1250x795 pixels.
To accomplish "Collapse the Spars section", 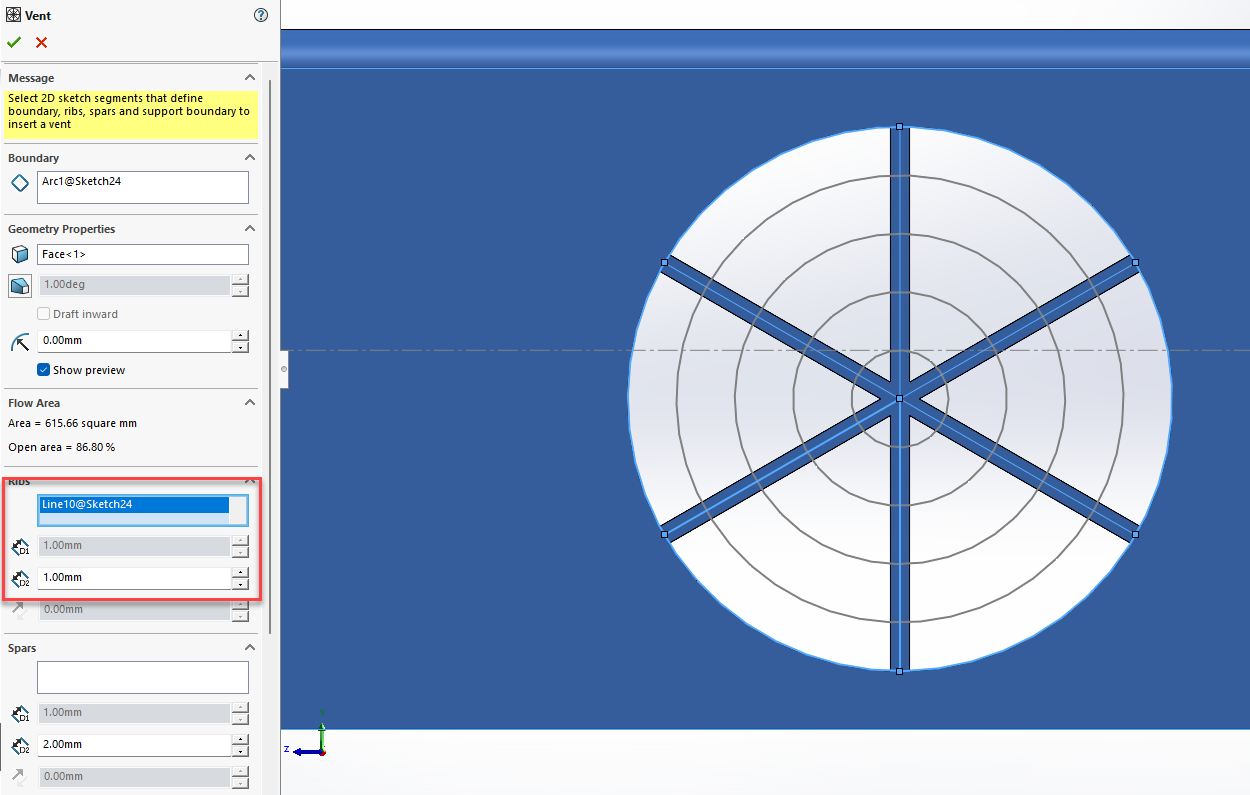I will [250, 647].
